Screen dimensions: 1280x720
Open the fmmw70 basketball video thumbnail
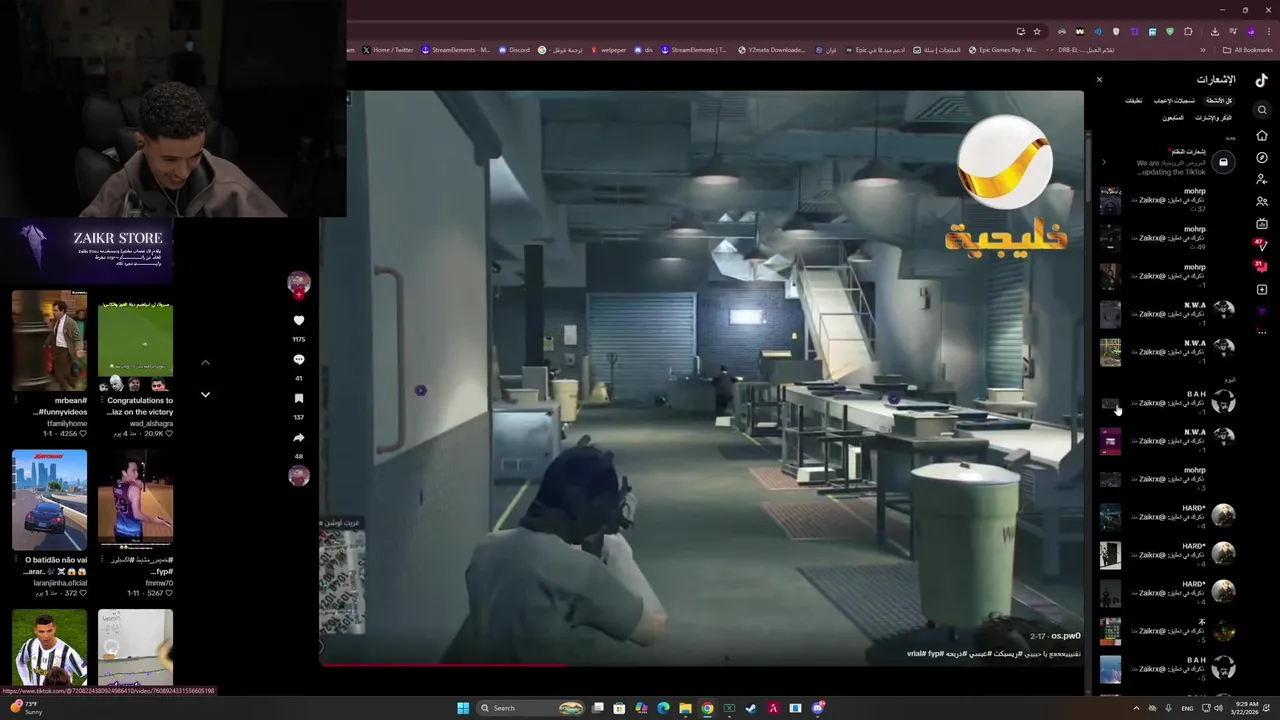click(x=135, y=500)
